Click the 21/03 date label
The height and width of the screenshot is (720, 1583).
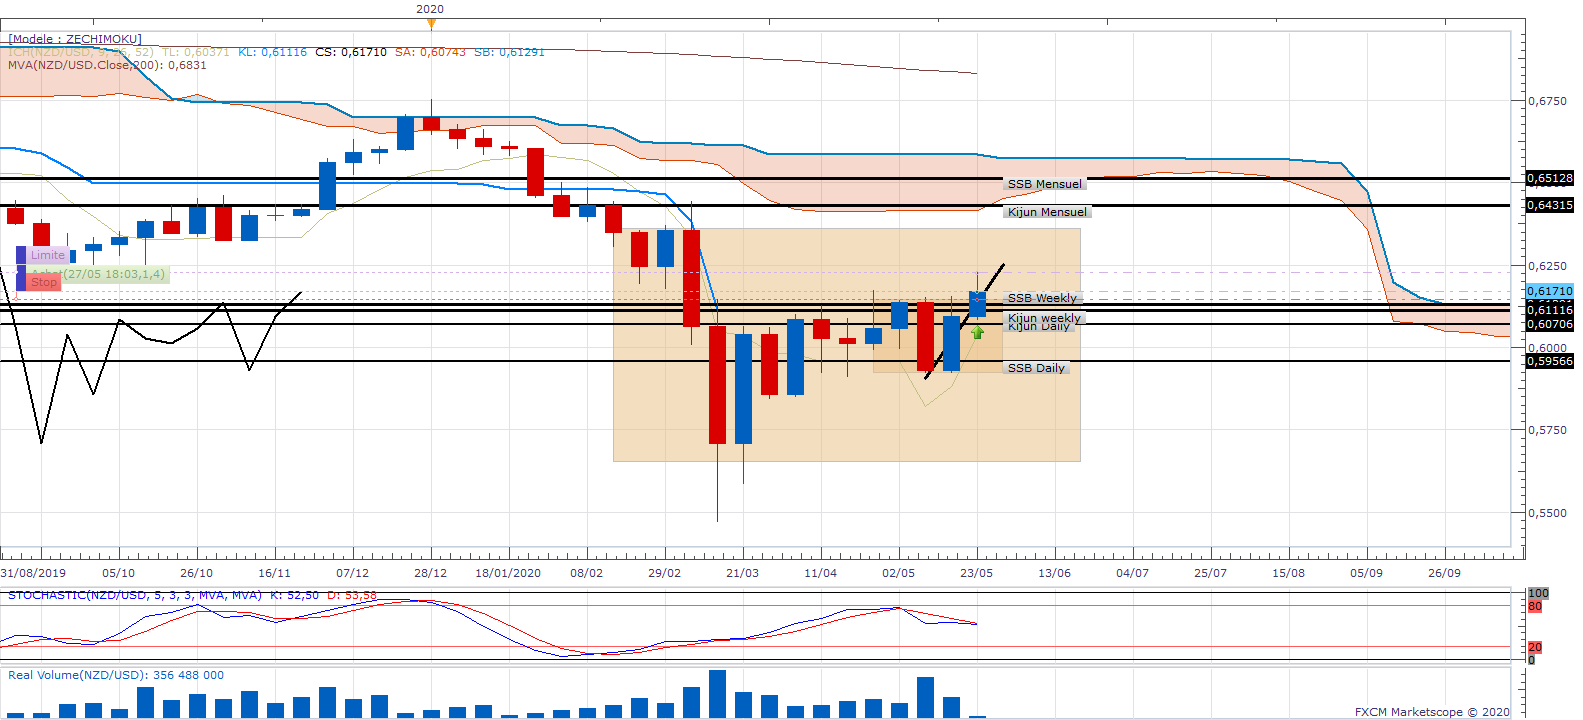pyautogui.click(x=742, y=573)
